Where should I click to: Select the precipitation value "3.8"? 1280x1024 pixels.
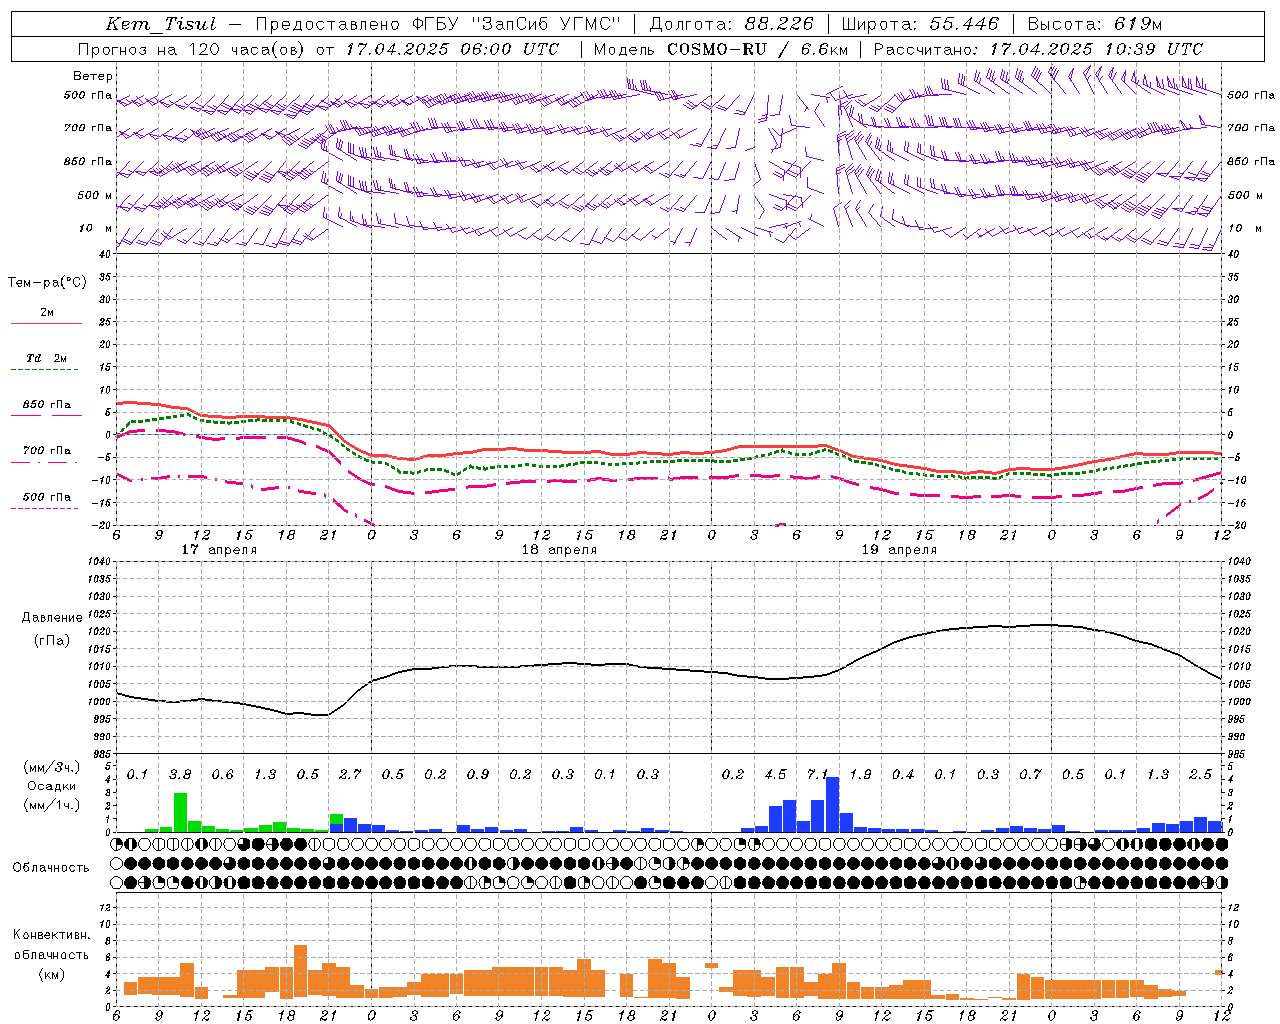pos(180,775)
